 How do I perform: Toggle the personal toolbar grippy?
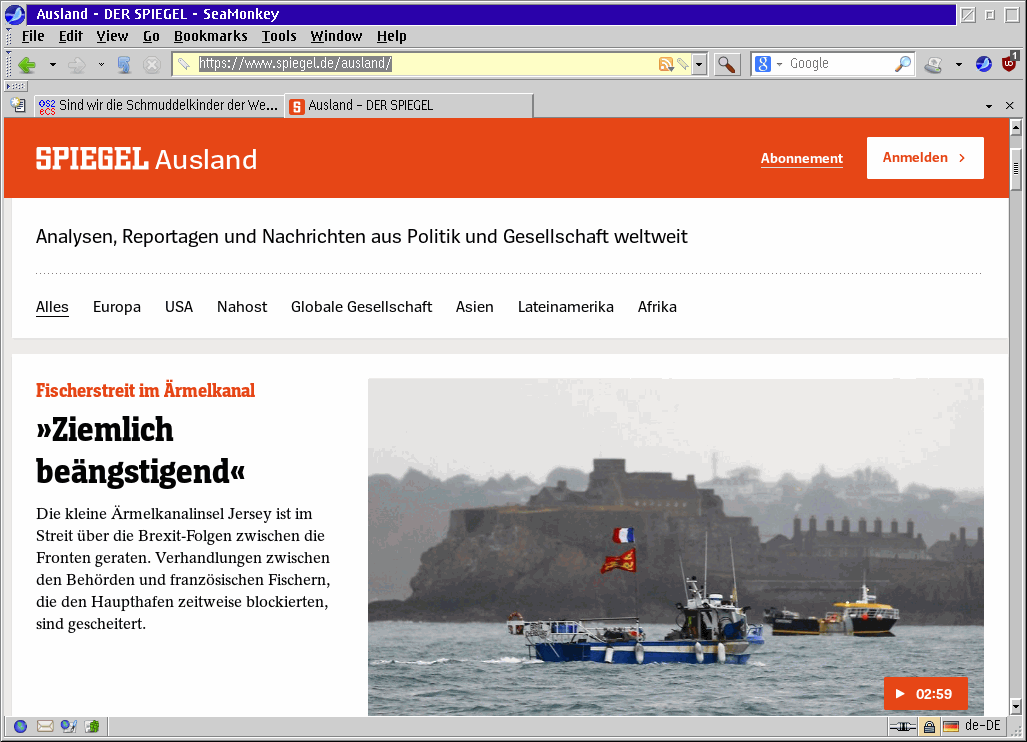16,86
